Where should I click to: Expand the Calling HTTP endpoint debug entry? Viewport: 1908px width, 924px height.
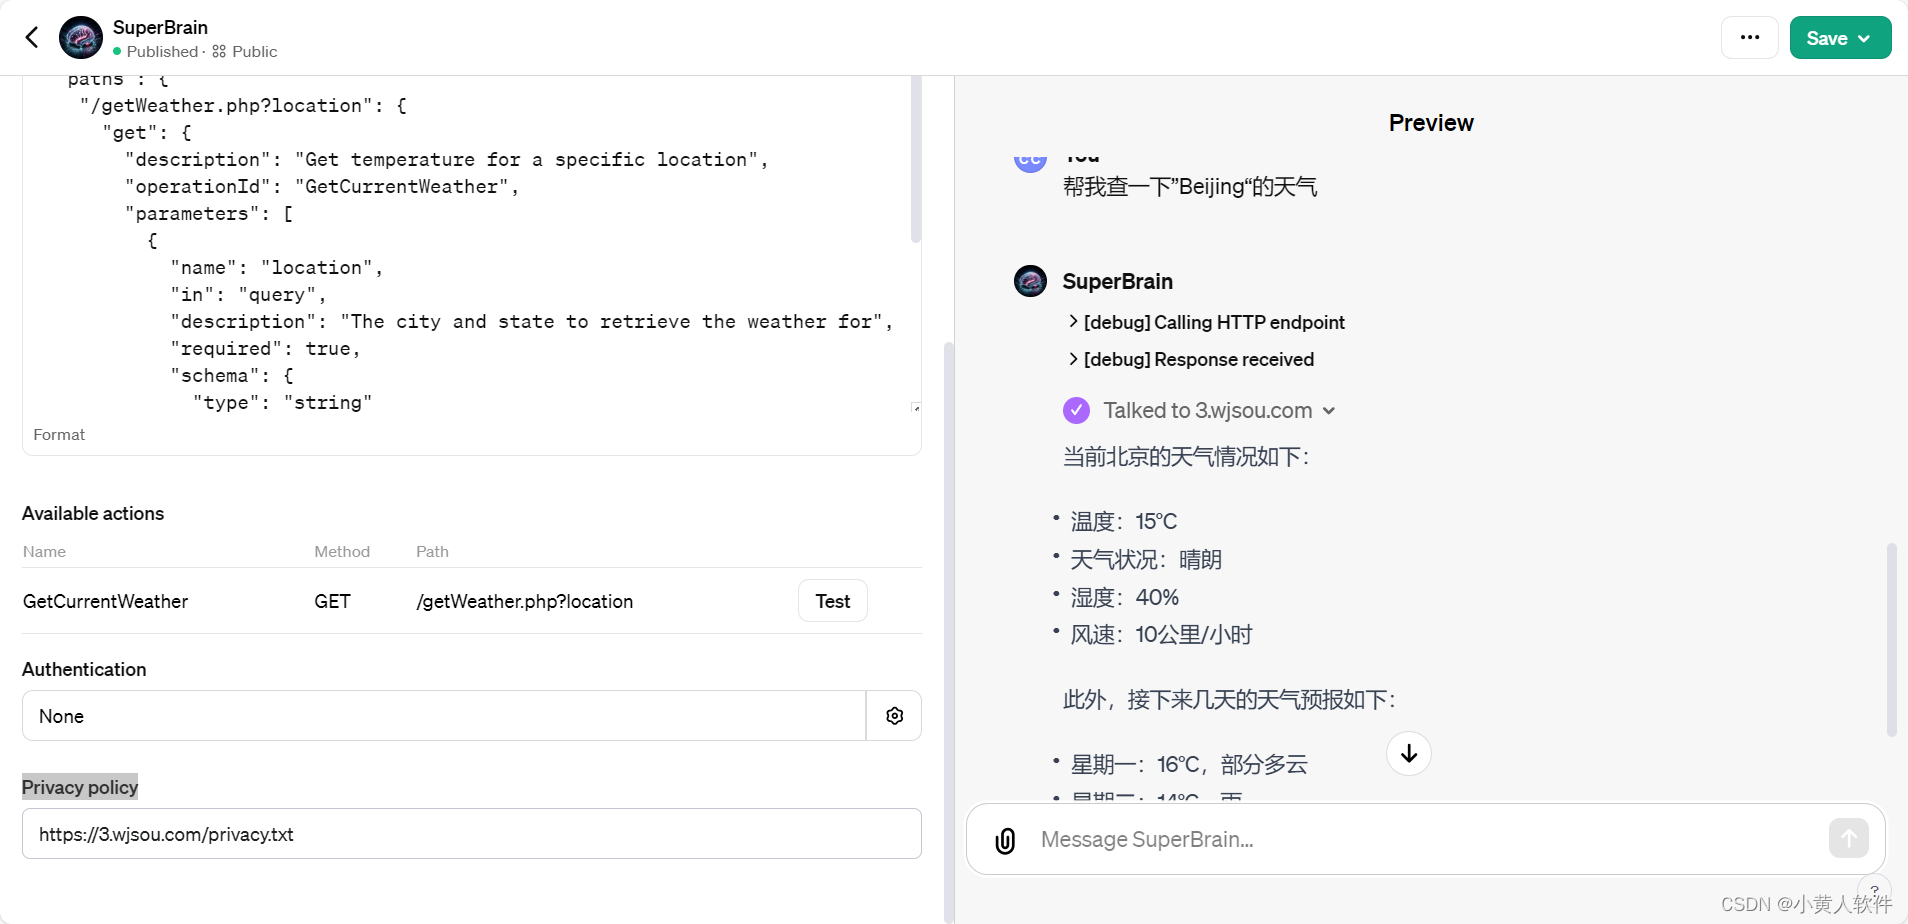pos(1207,322)
